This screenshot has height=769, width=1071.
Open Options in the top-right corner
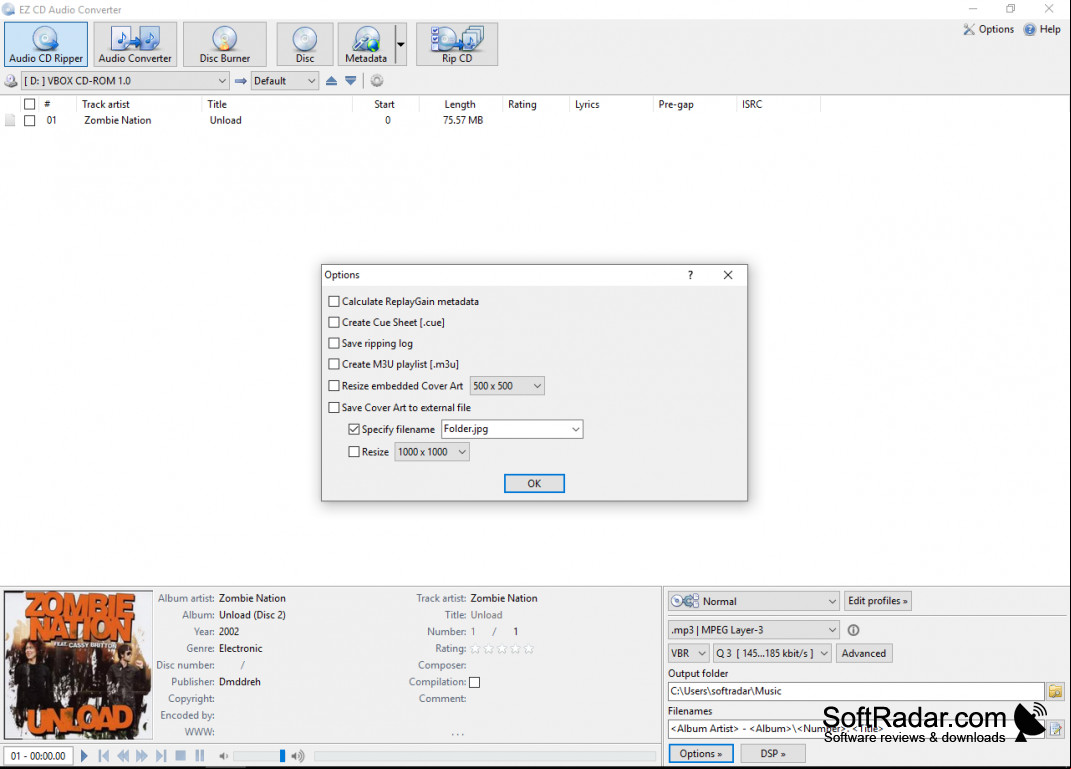pos(988,29)
